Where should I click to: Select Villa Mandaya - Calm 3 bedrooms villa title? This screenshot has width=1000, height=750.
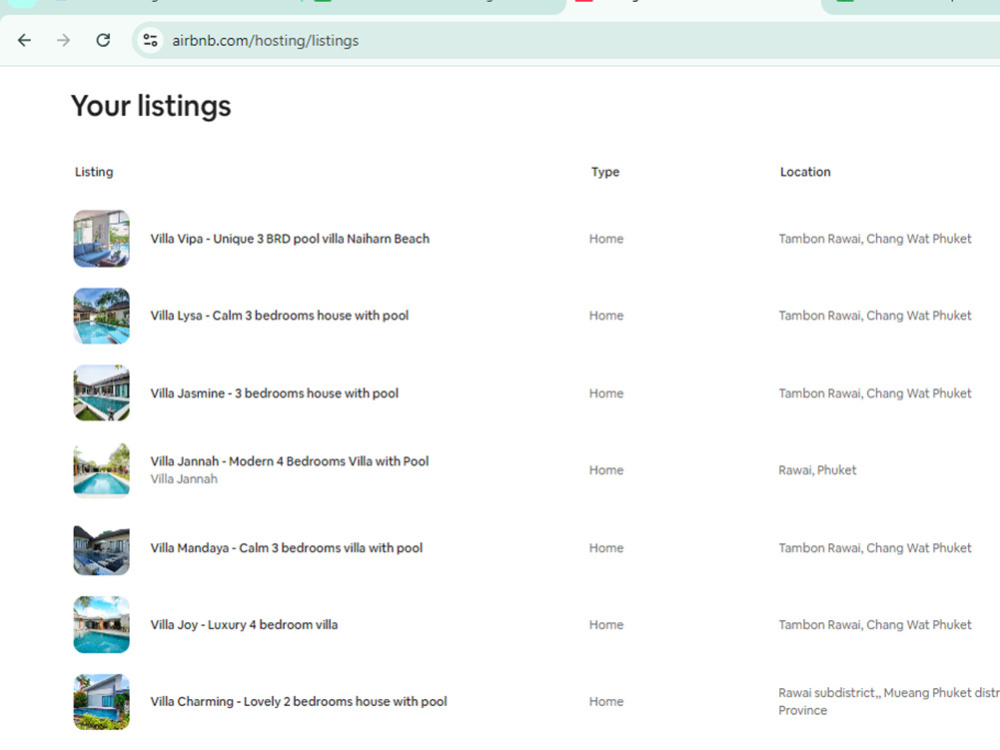[286, 548]
